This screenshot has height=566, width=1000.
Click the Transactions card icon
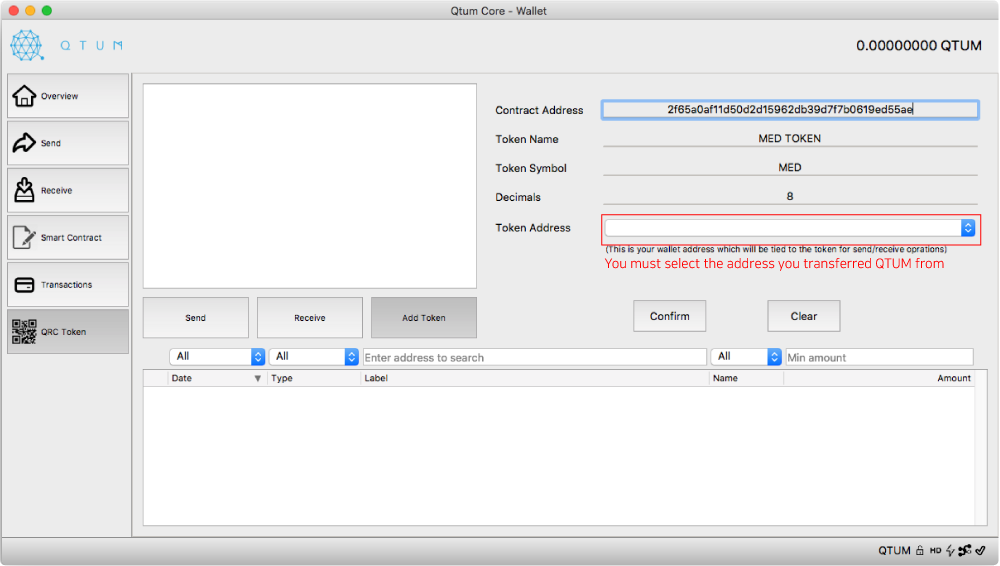coord(24,285)
